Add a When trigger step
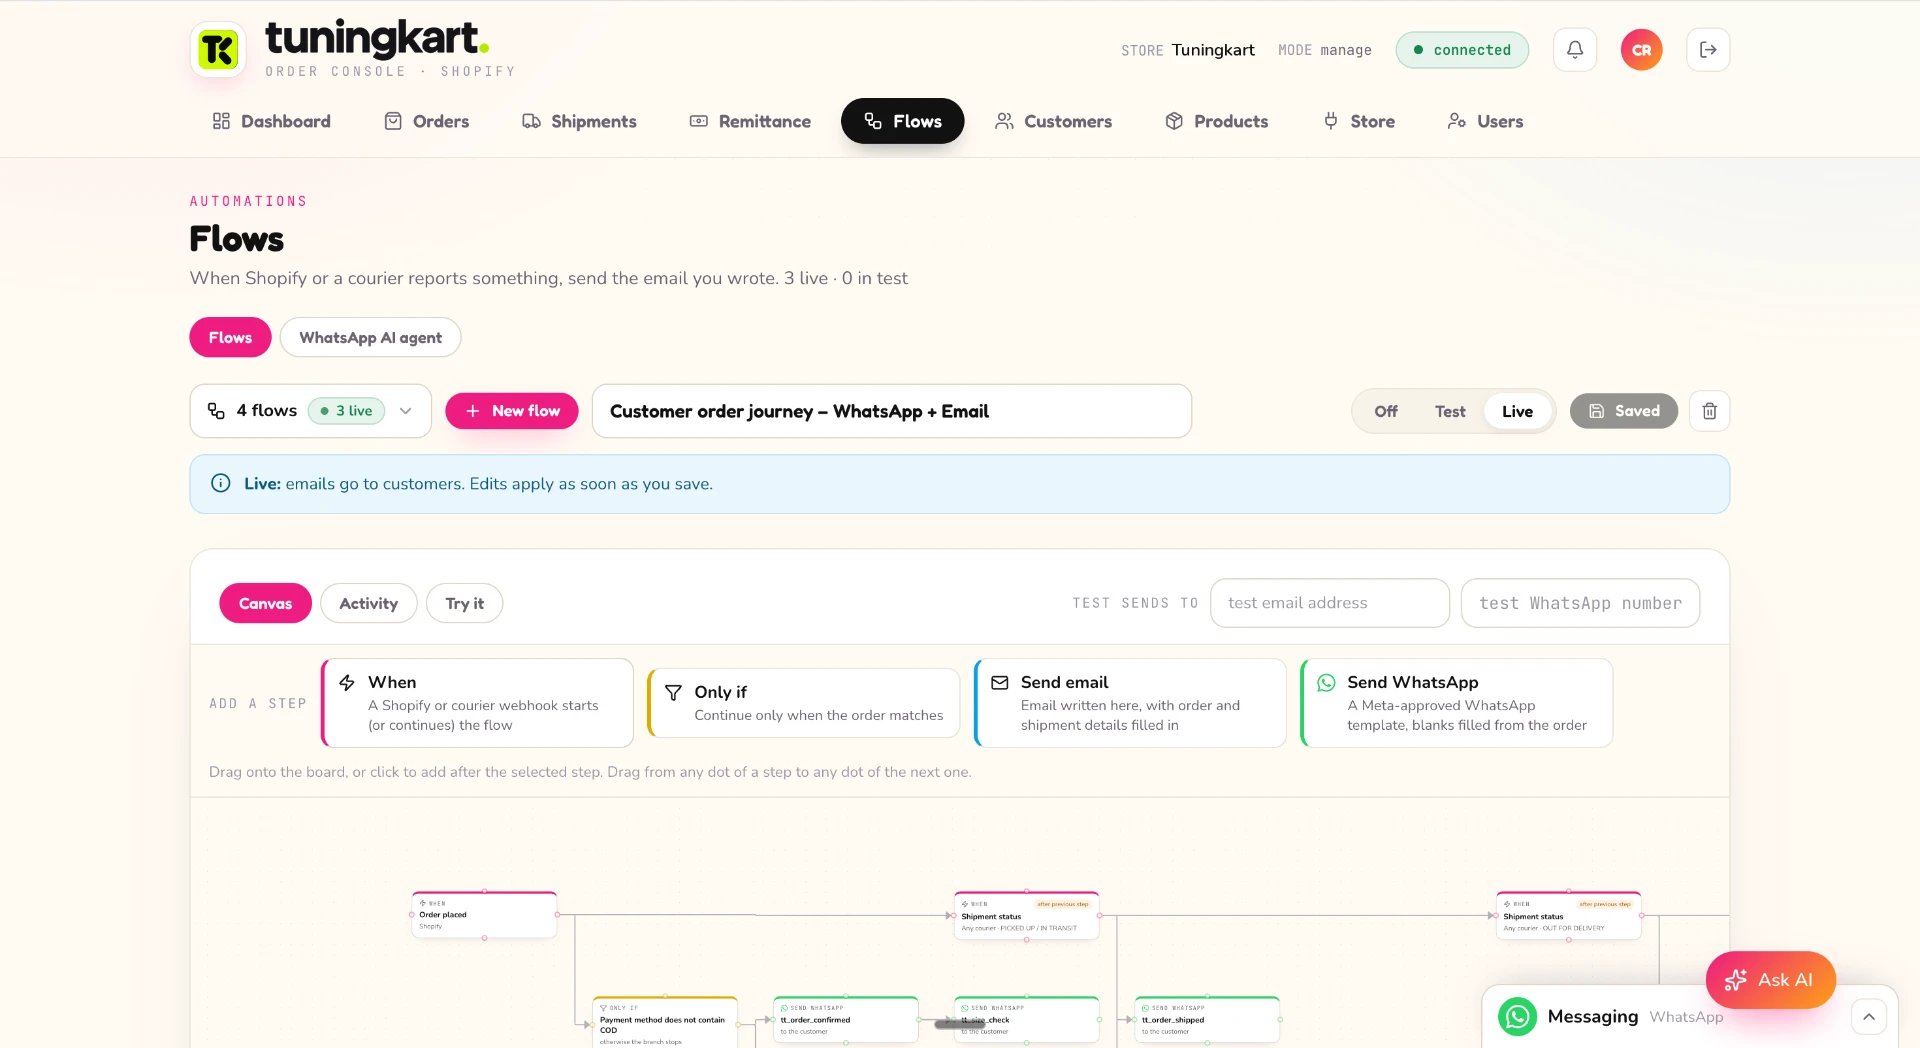 [478, 703]
